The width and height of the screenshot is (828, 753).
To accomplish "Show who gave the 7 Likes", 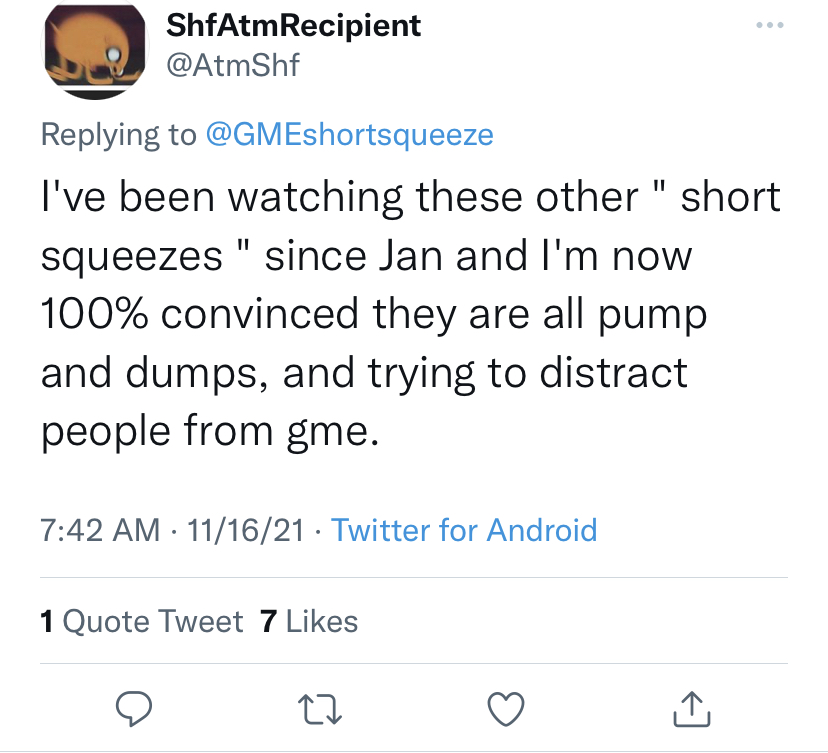I will [x=308, y=622].
